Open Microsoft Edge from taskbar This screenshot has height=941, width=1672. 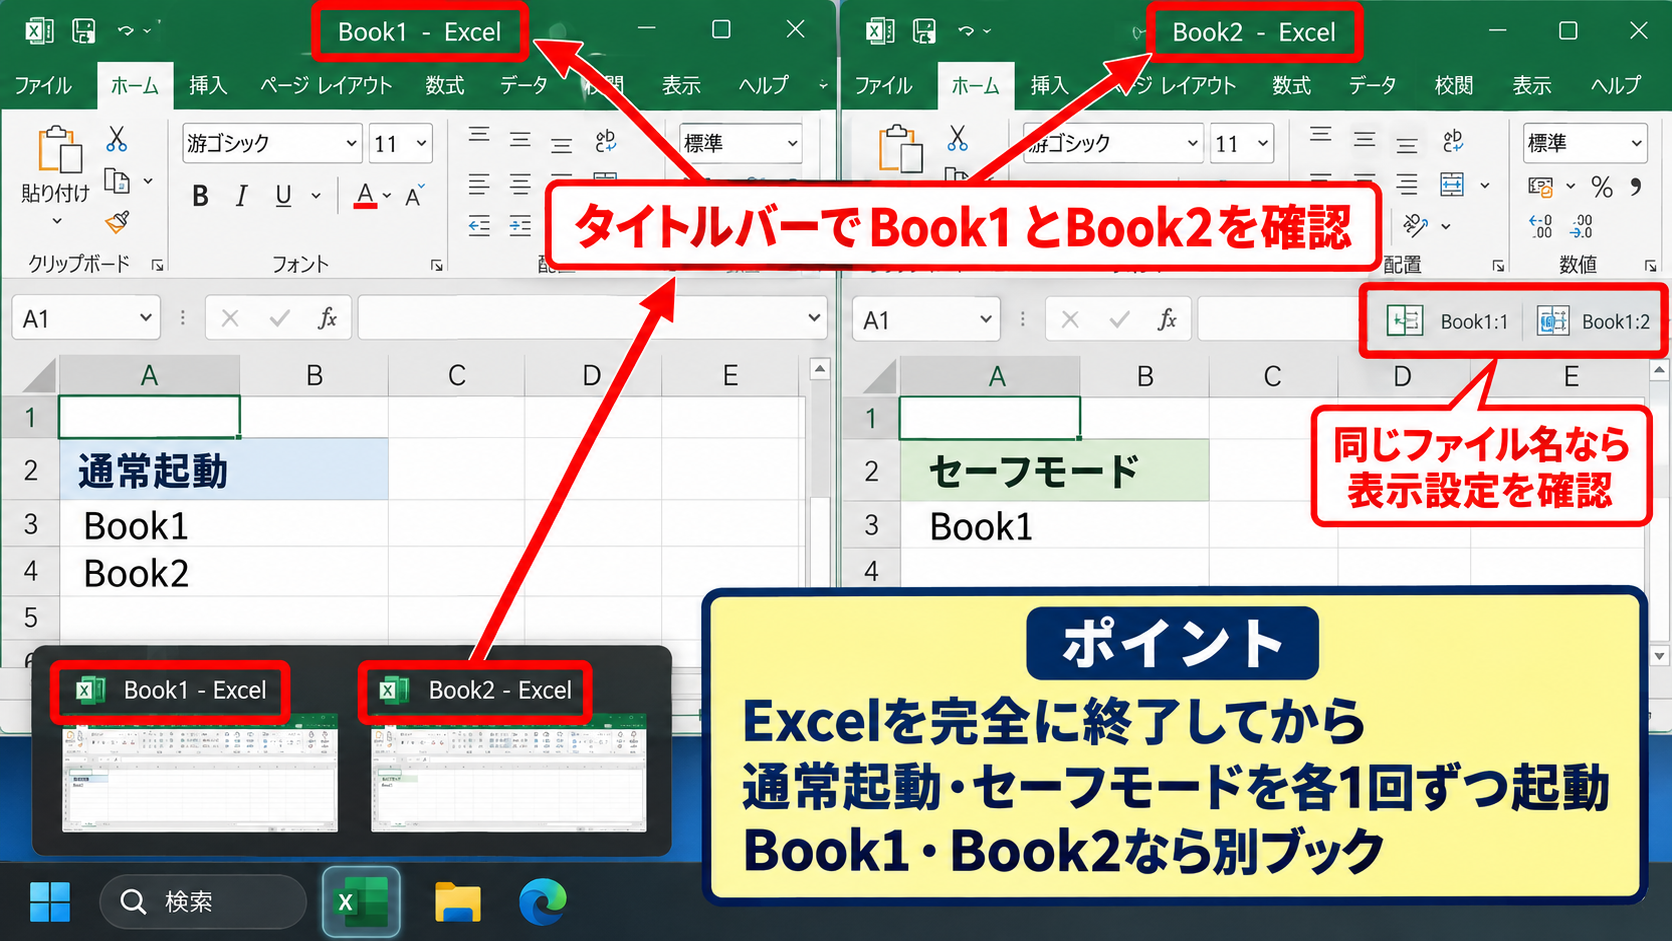[x=543, y=902]
